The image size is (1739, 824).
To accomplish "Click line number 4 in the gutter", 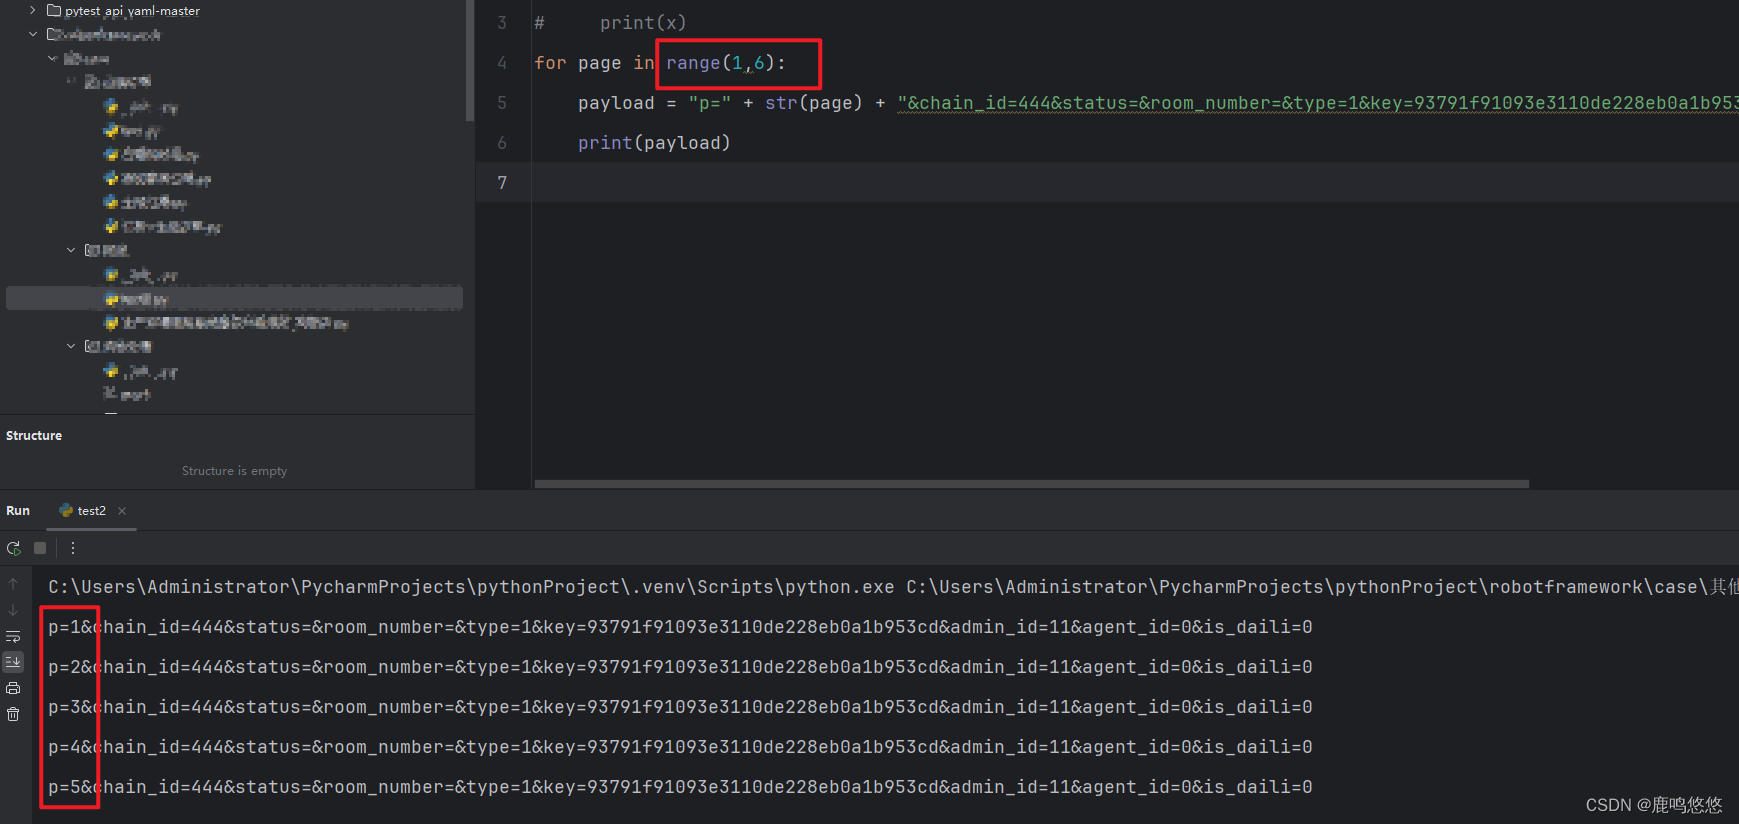I will click(502, 63).
